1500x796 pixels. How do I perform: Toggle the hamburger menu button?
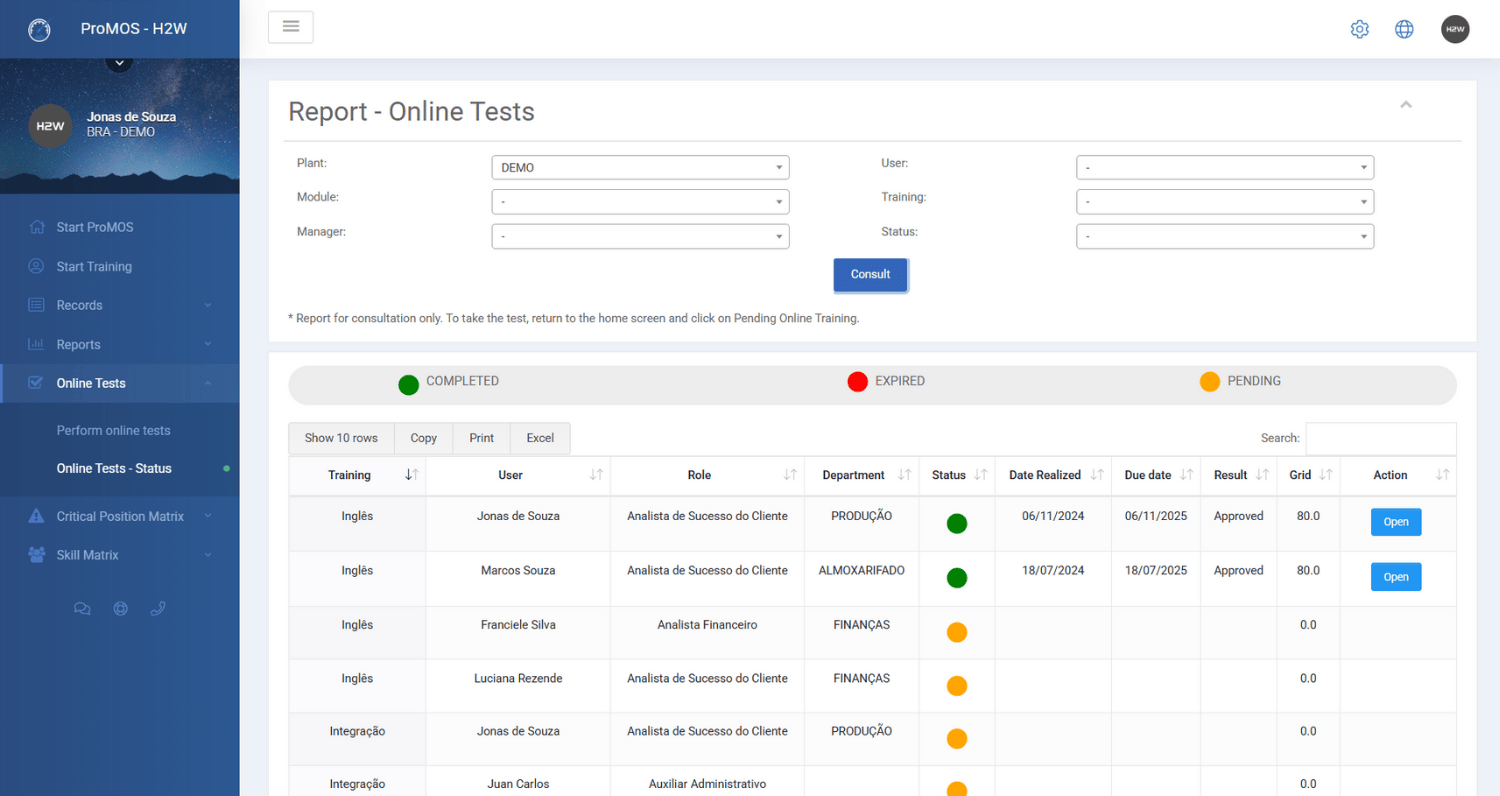(x=291, y=27)
